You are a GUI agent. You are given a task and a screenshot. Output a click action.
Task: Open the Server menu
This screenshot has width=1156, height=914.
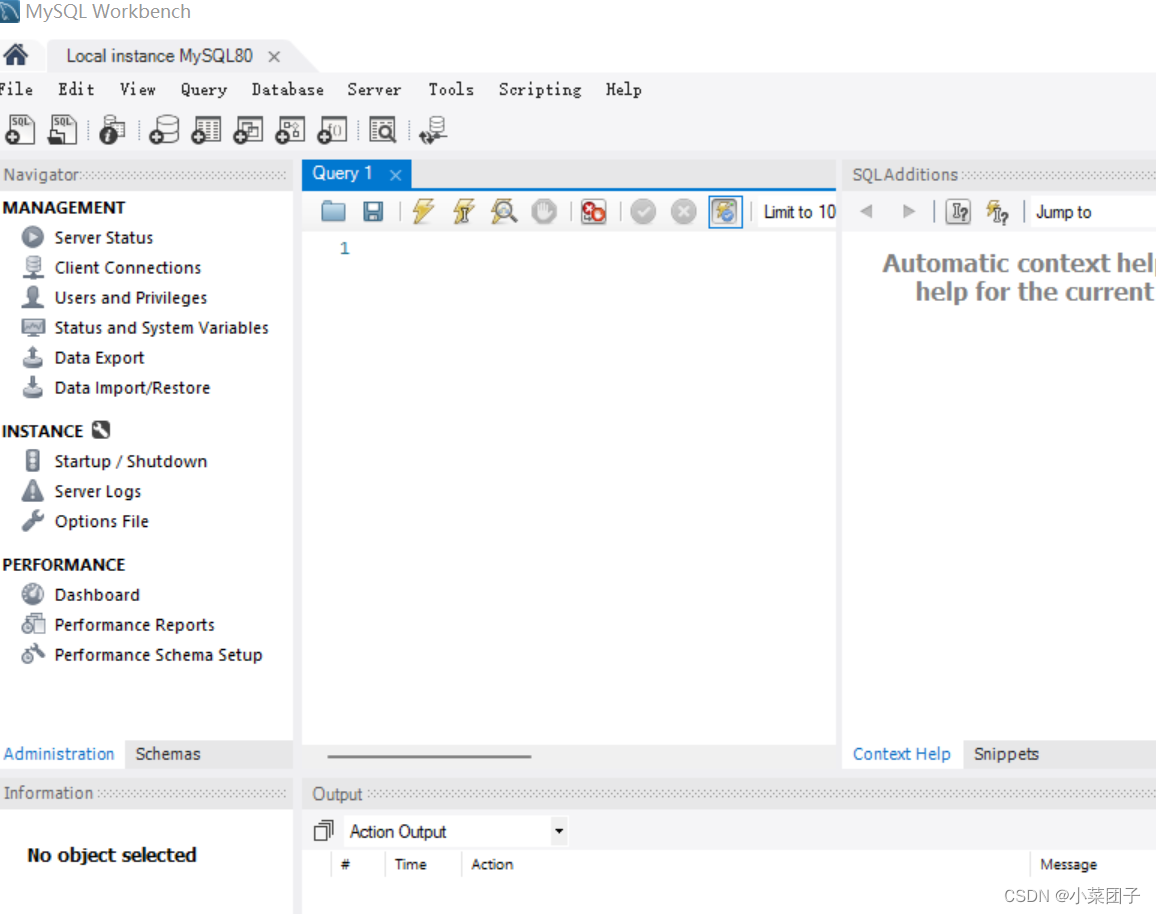tap(375, 89)
